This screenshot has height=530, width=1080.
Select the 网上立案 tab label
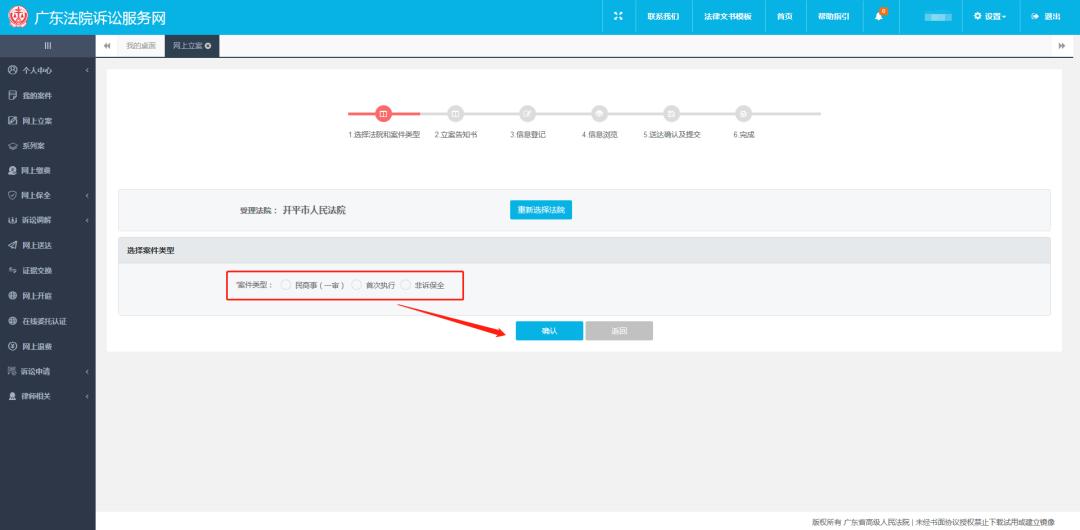(x=187, y=45)
